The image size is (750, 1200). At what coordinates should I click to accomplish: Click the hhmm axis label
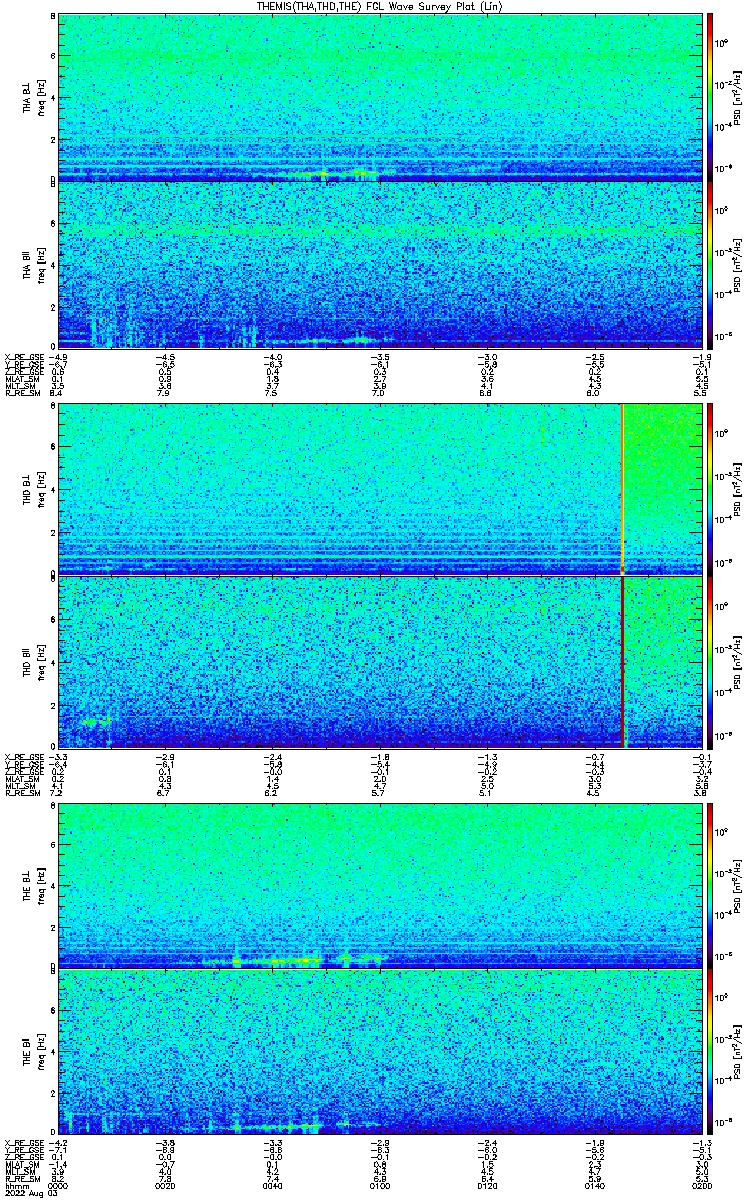click(x=14, y=1184)
